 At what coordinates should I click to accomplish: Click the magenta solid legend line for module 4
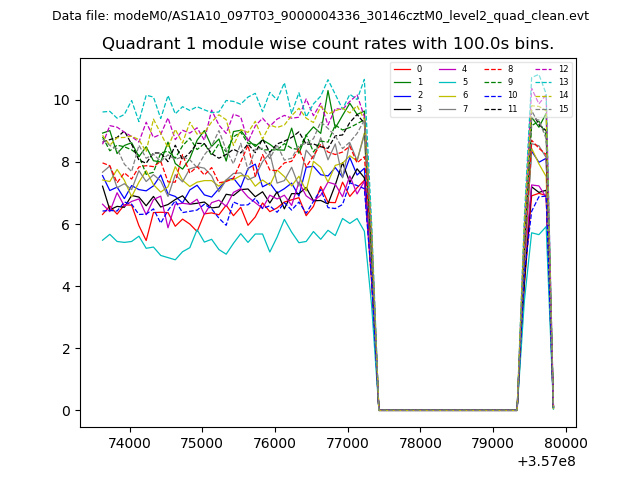click(448, 69)
